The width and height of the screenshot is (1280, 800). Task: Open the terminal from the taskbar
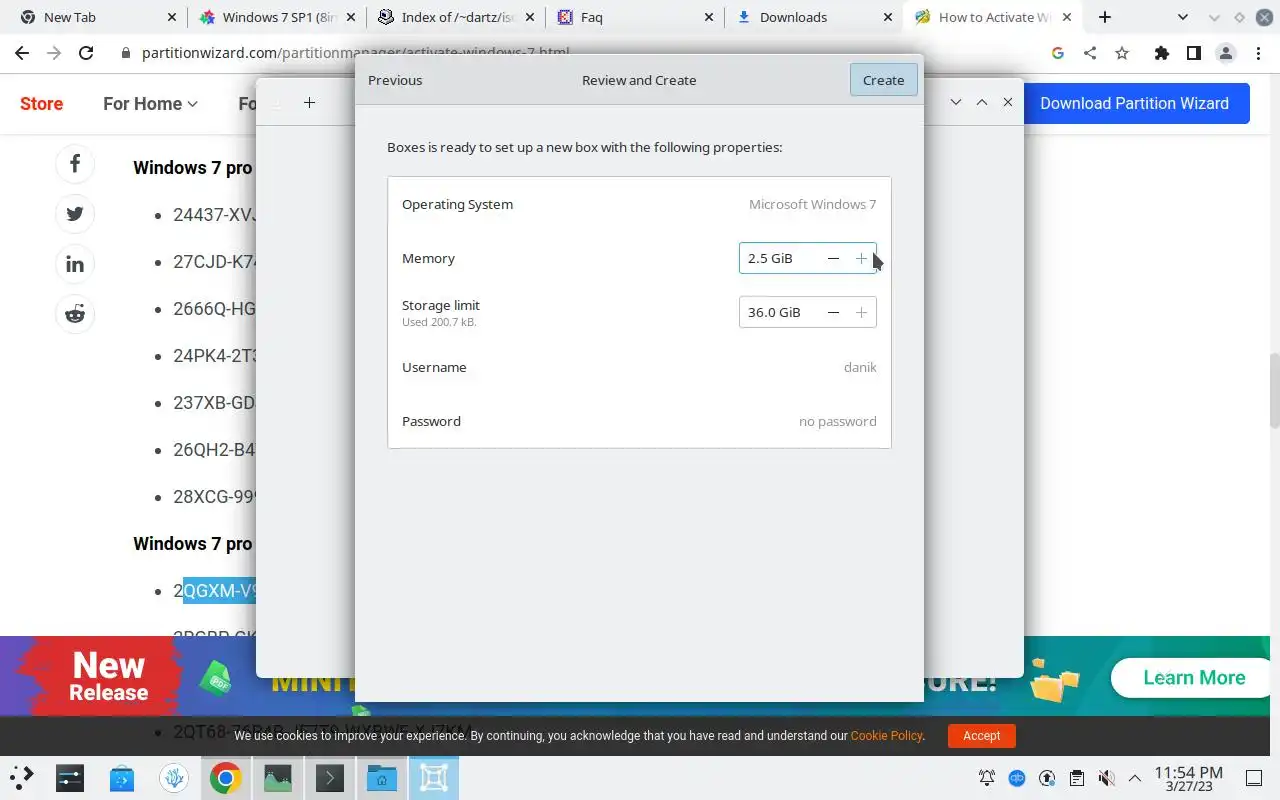(x=330, y=778)
